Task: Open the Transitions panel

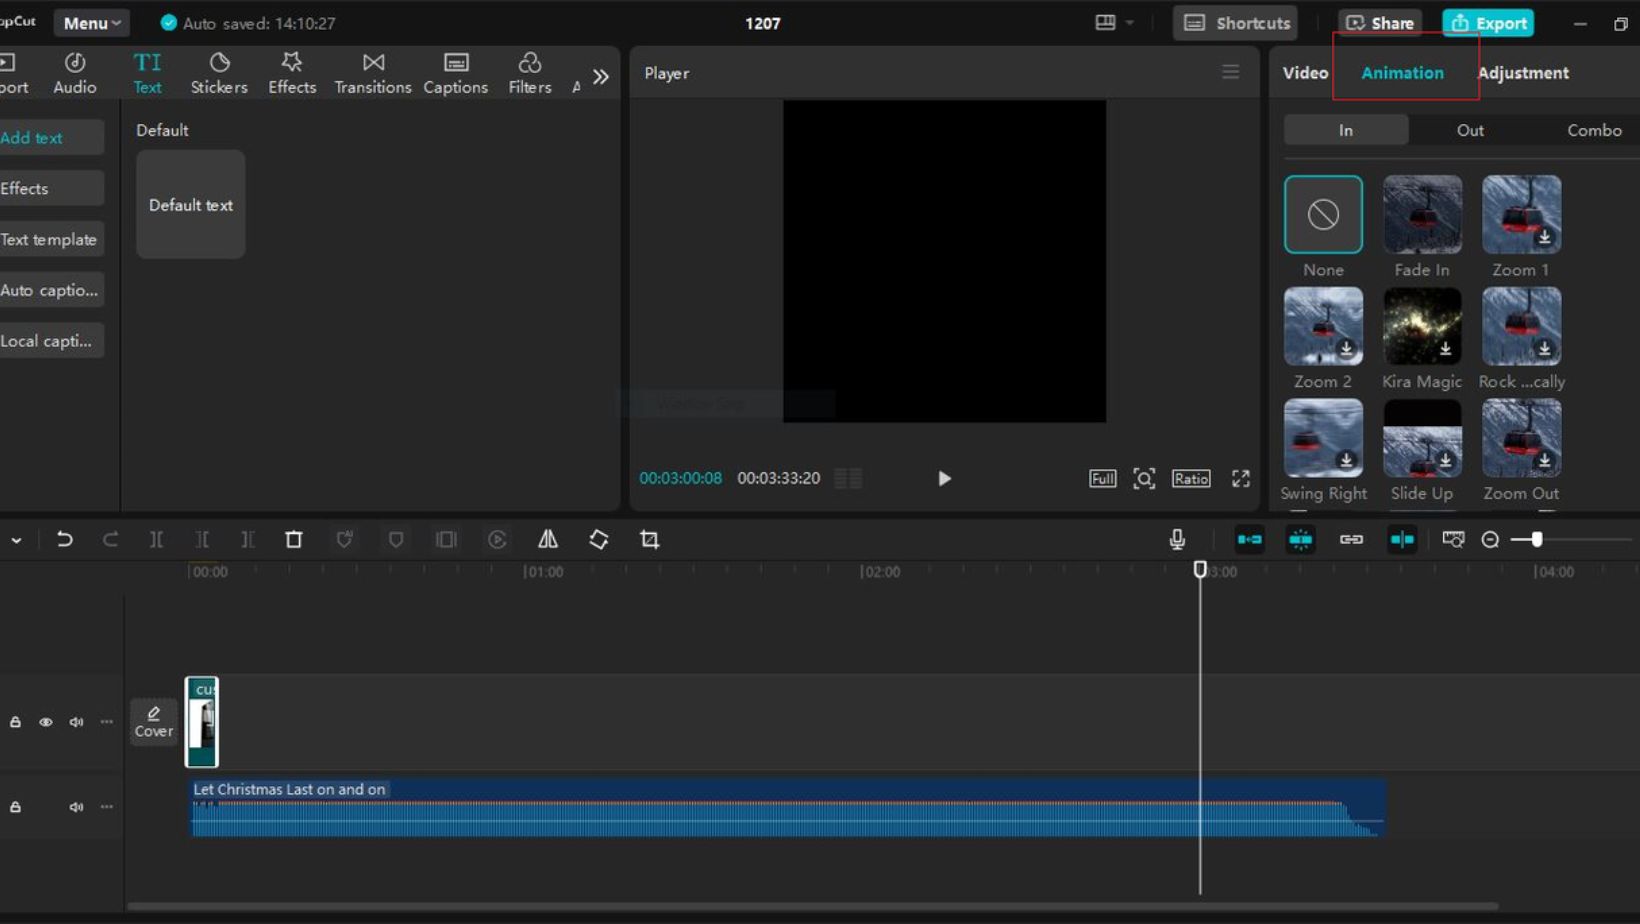Action: click(x=373, y=73)
